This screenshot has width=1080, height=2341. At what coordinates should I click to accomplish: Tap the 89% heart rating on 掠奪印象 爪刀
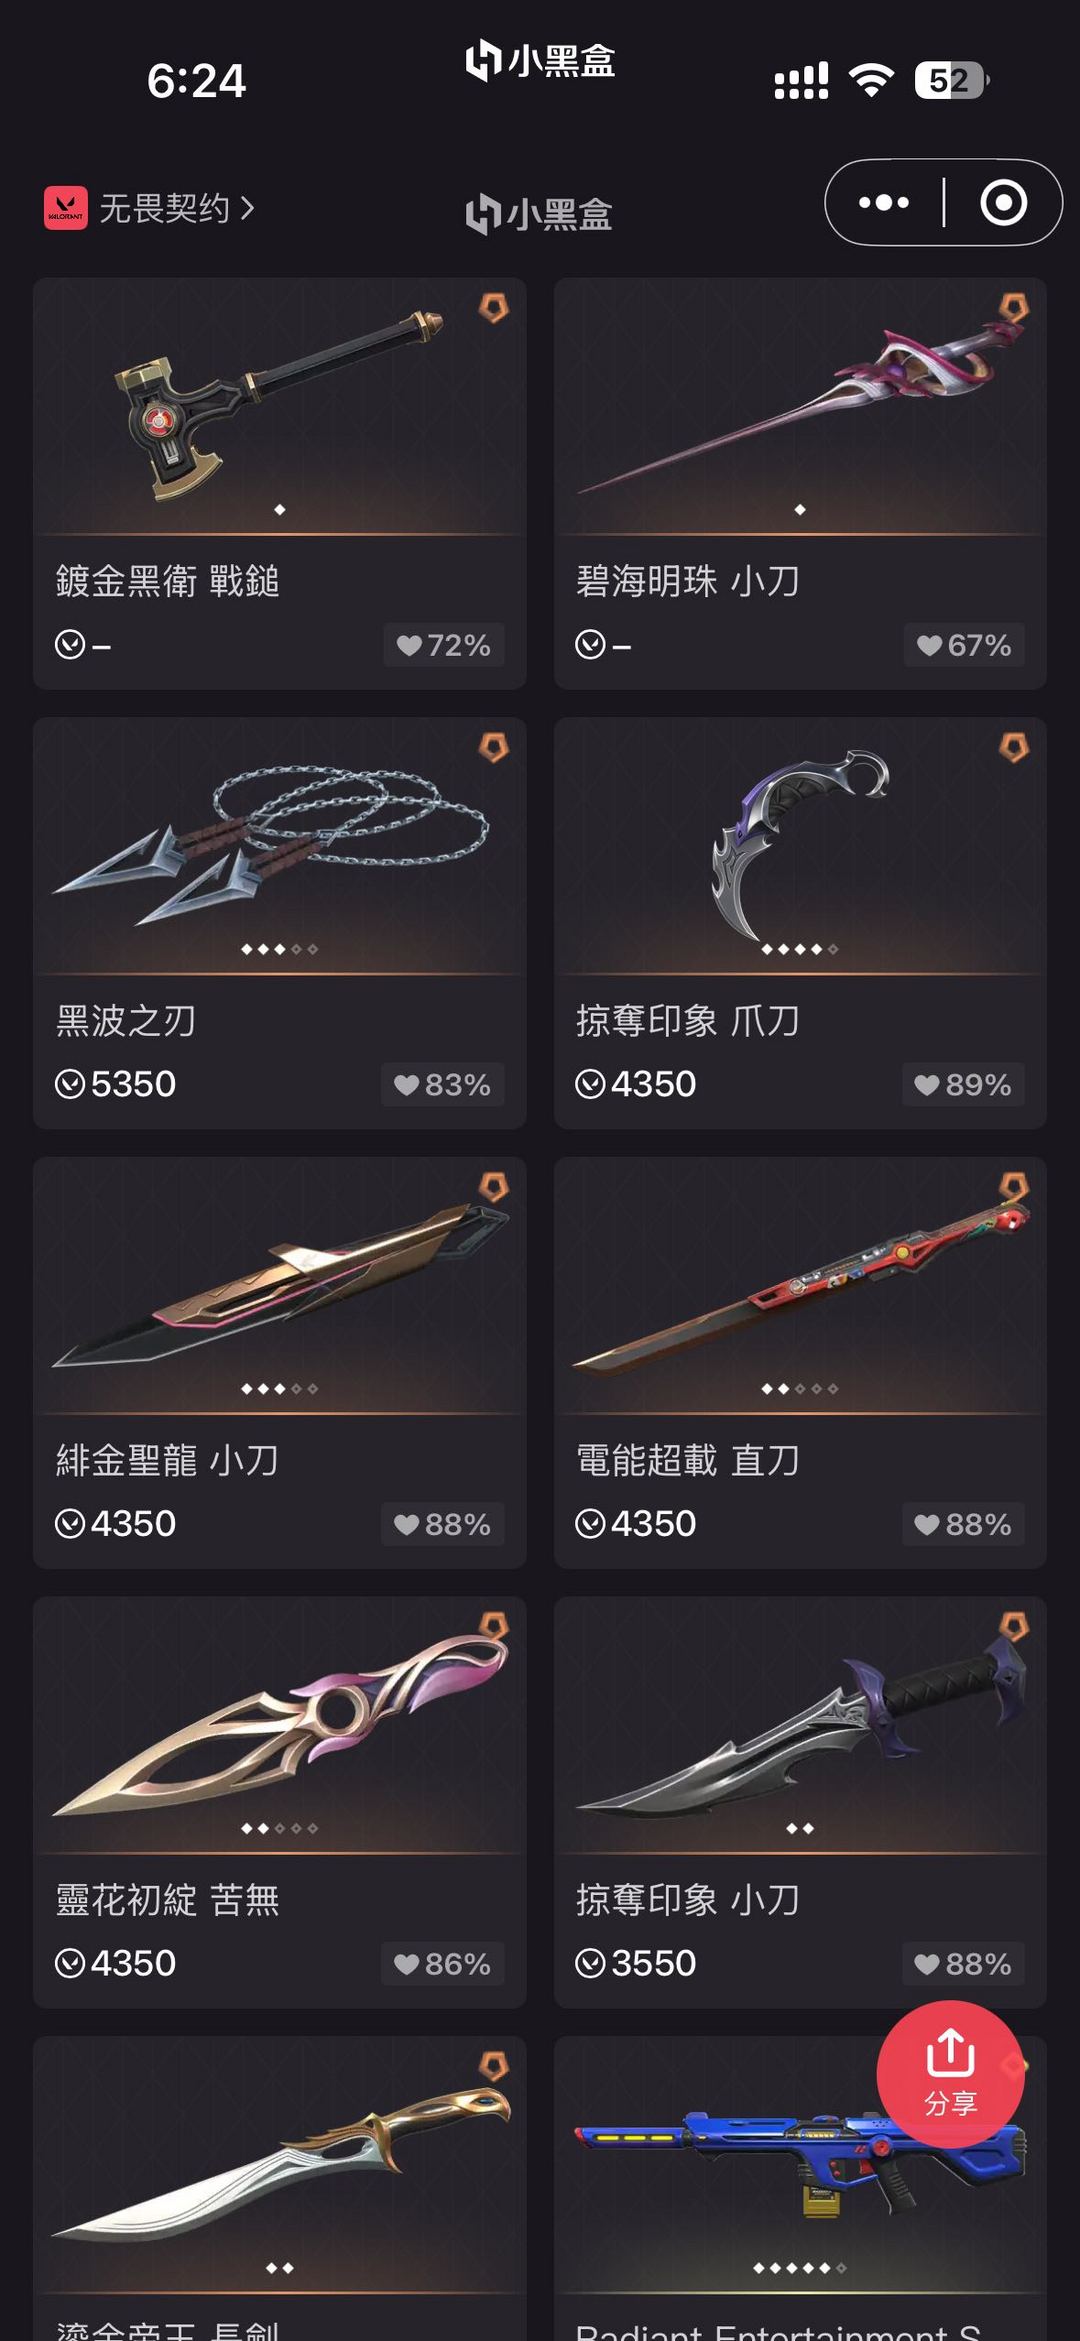[x=964, y=1084]
